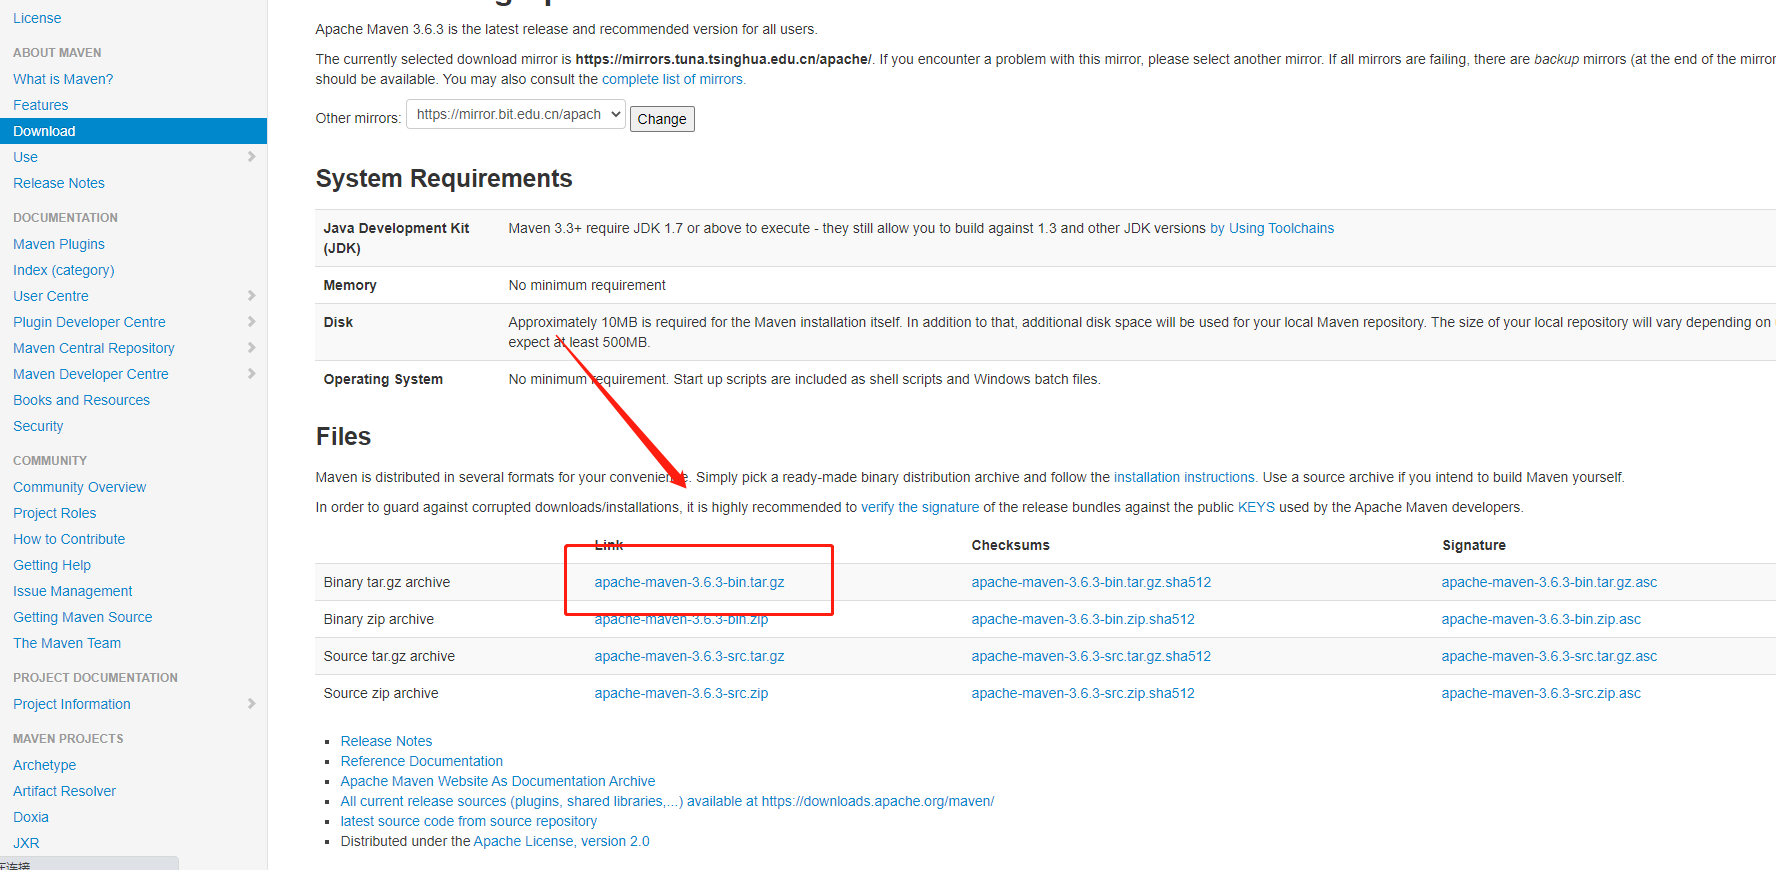
Task: Download apache-maven-3.6.3-bin.tar.gz
Action: (690, 582)
